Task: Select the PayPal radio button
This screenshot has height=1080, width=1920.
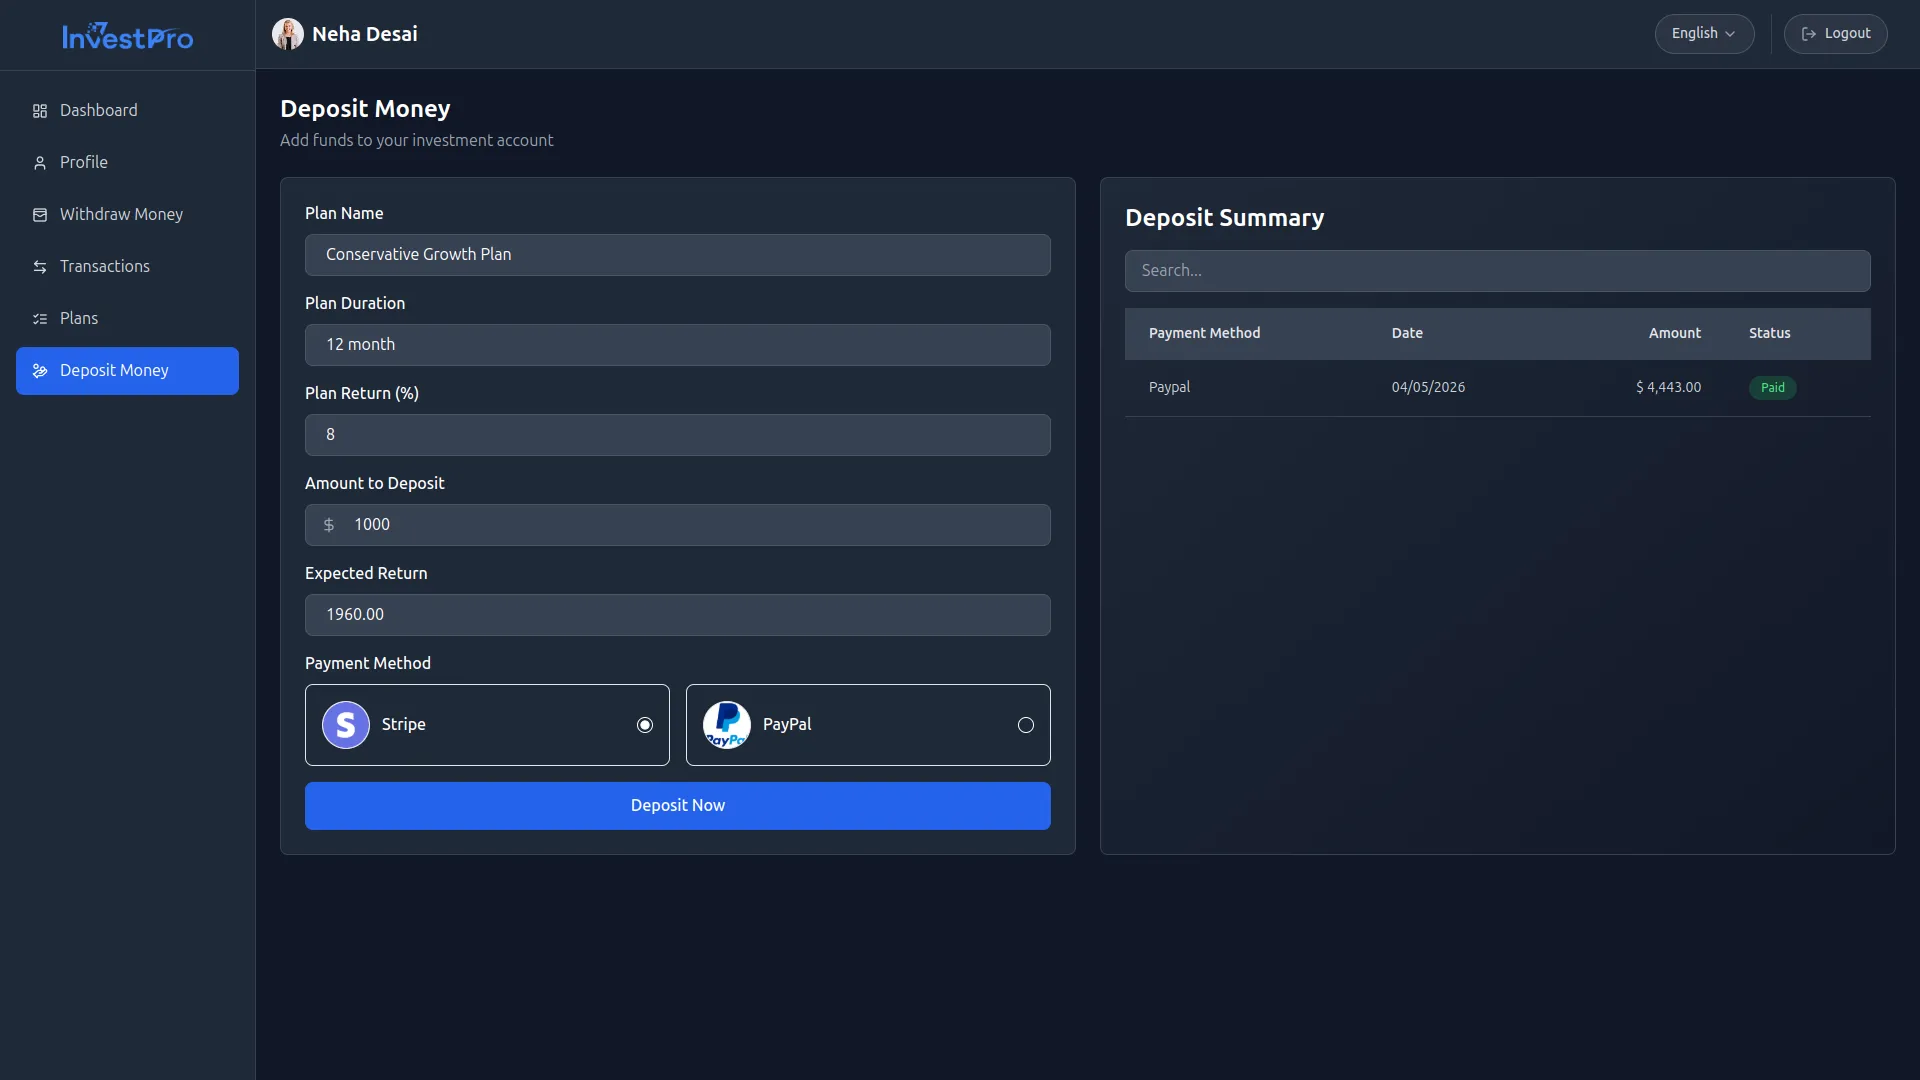Action: (1026, 725)
